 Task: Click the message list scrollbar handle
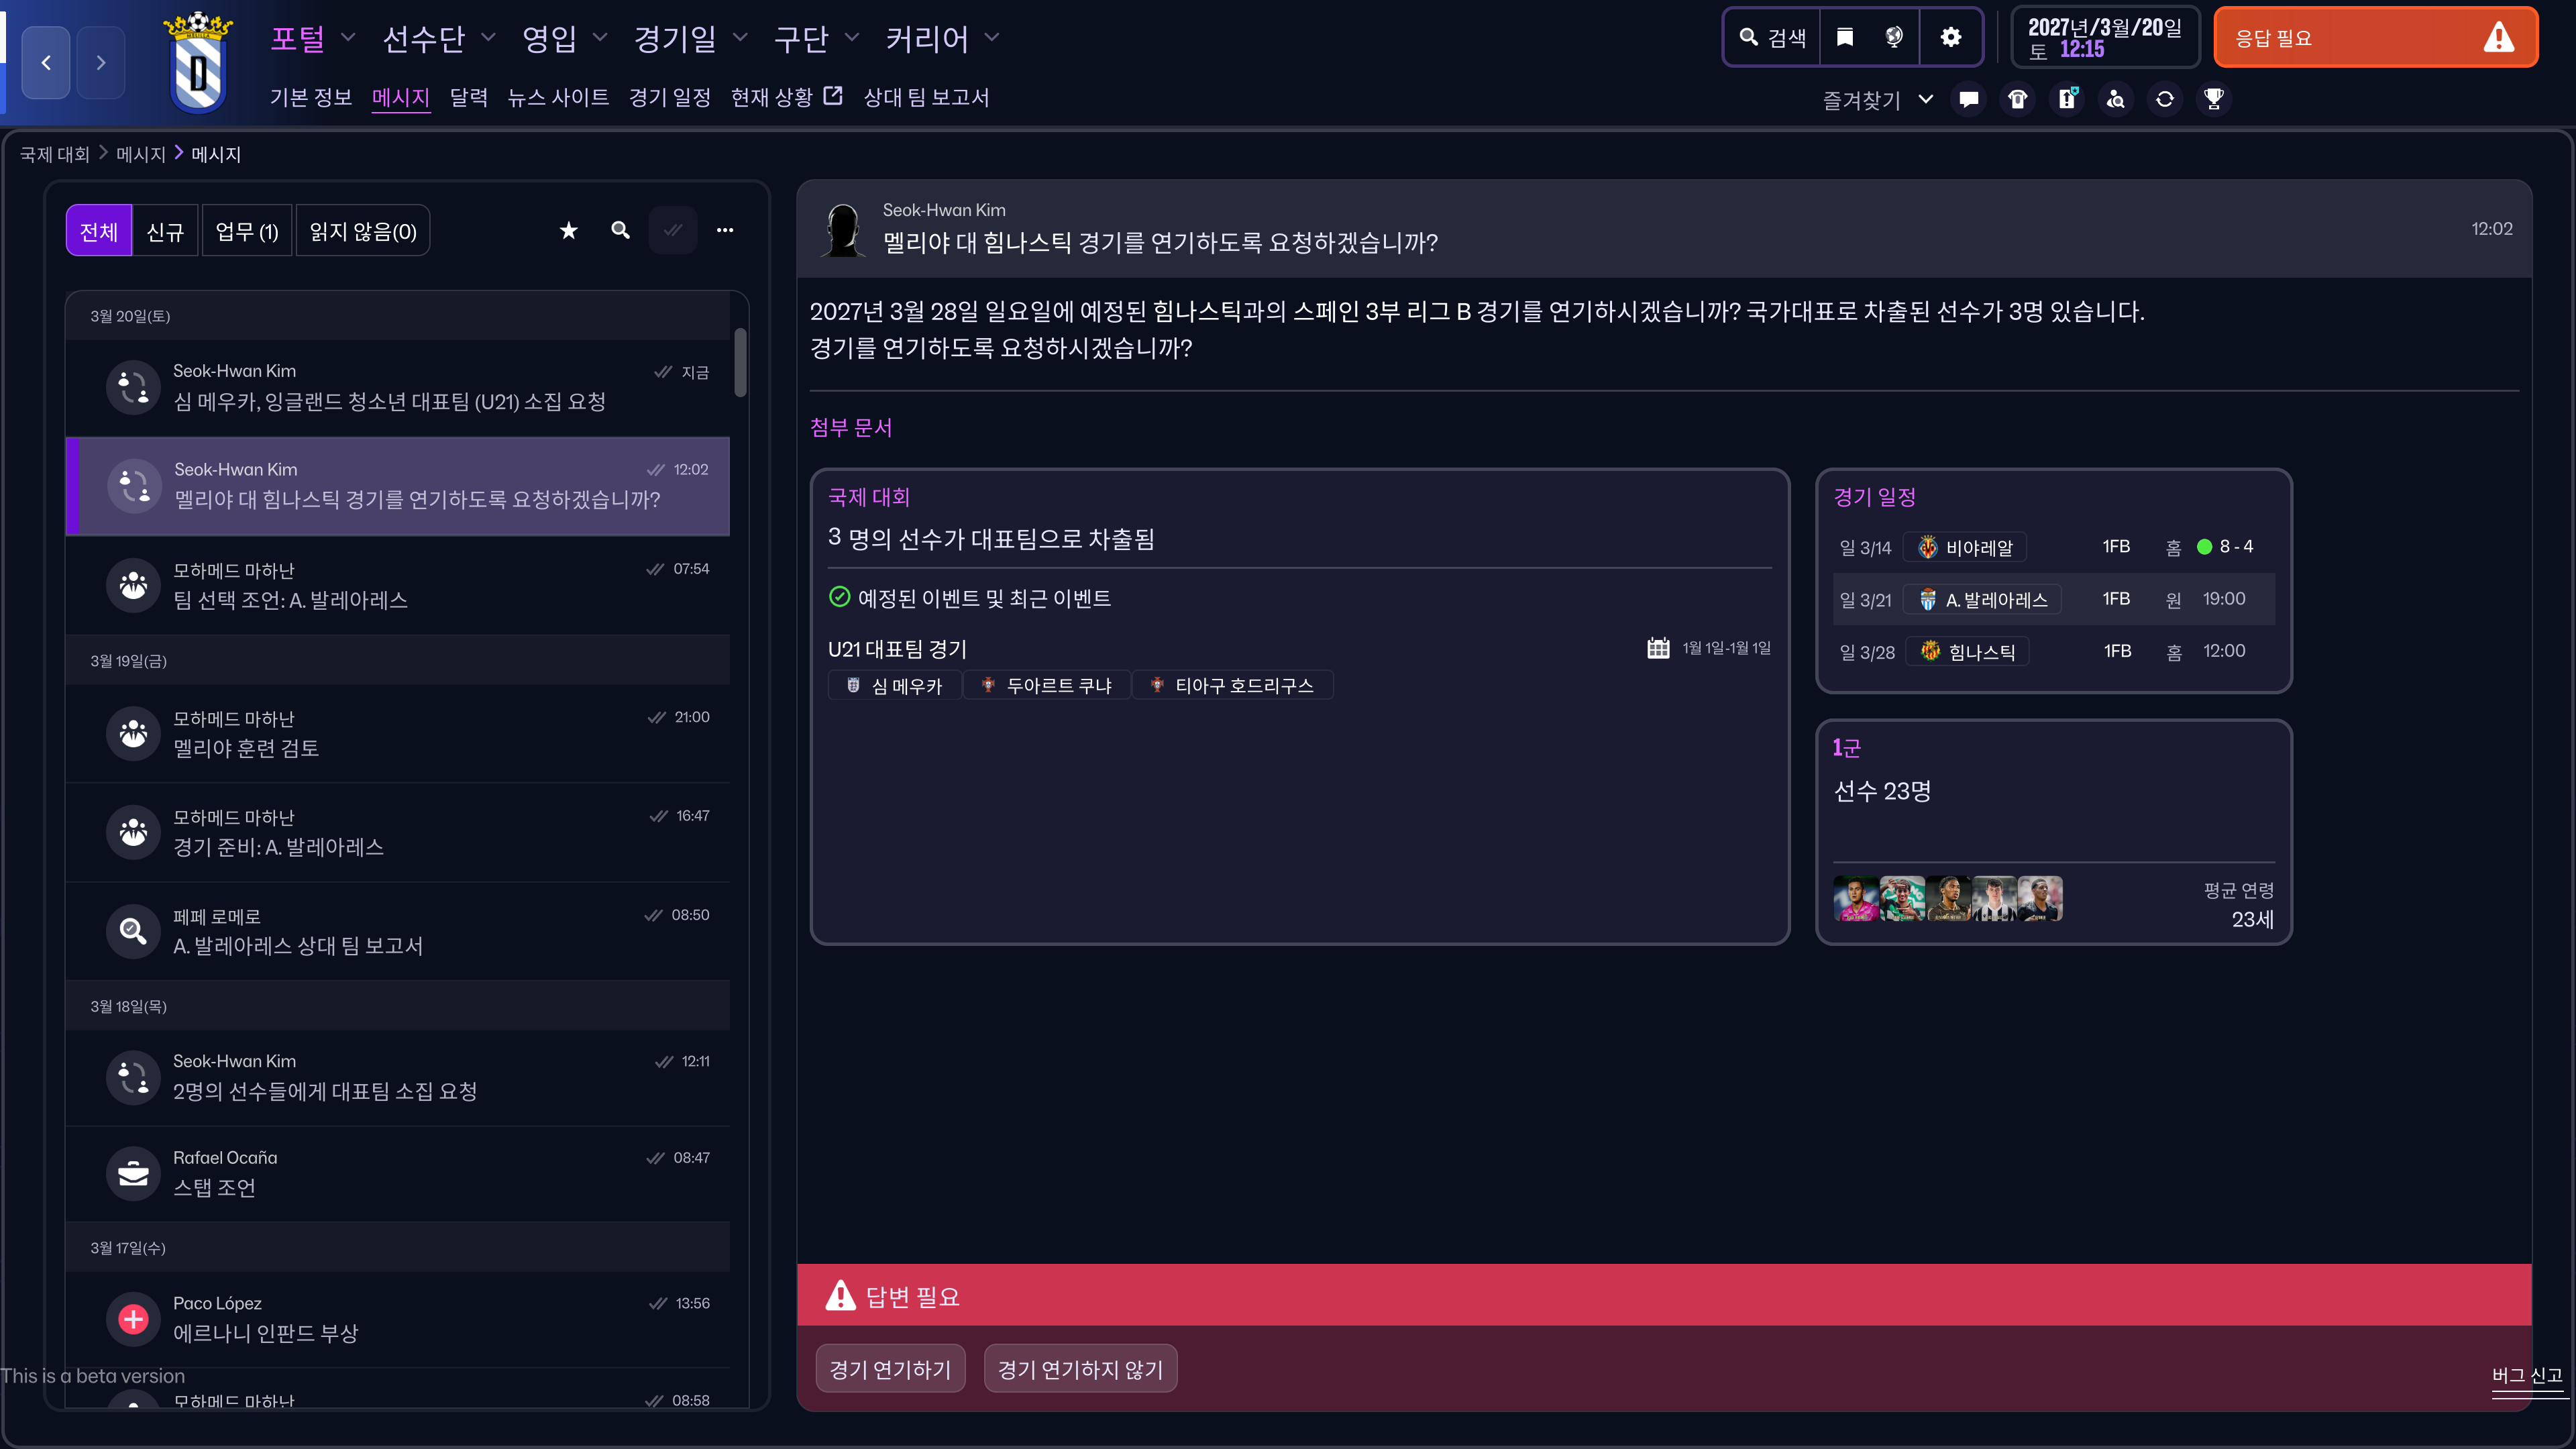[x=740, y=362]
